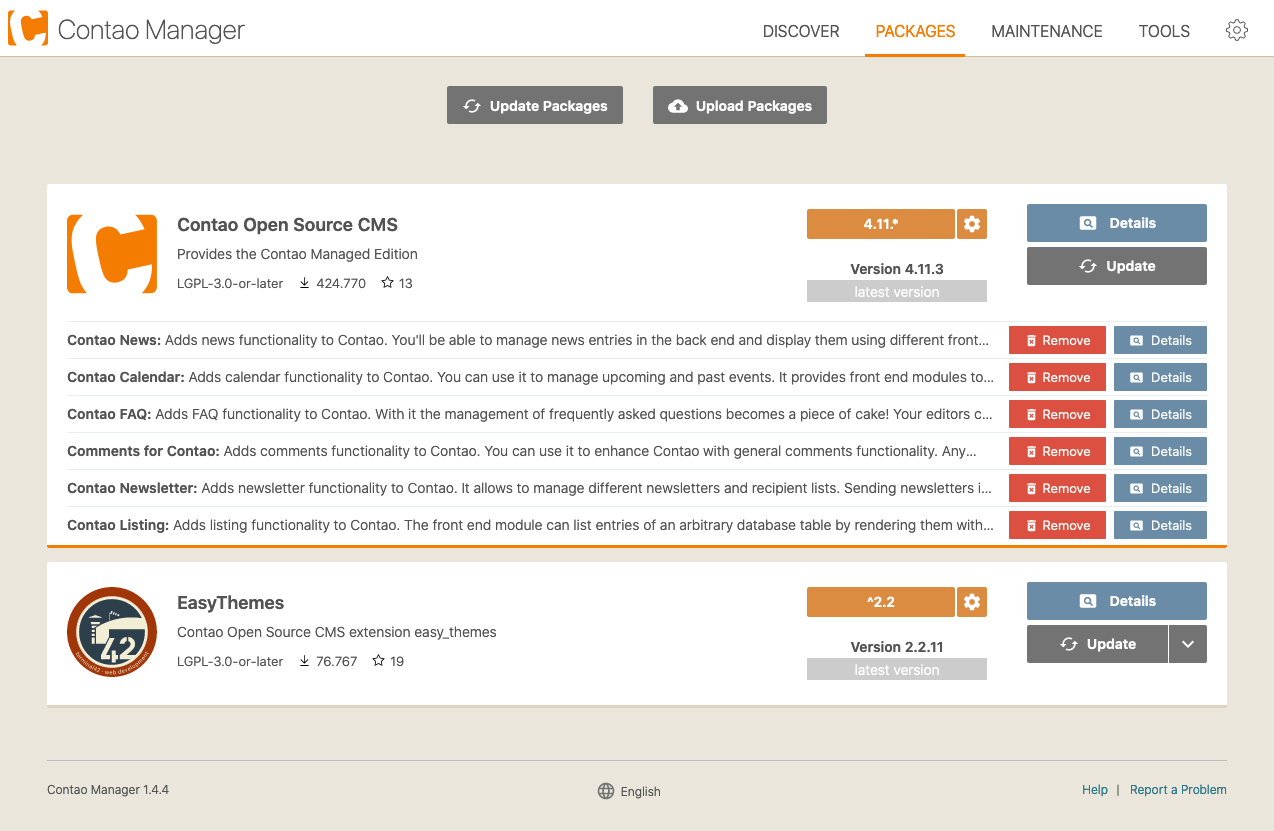Click the Contao Manager logo in header
The image size is (1274, 831).
[x=126, y=29]
